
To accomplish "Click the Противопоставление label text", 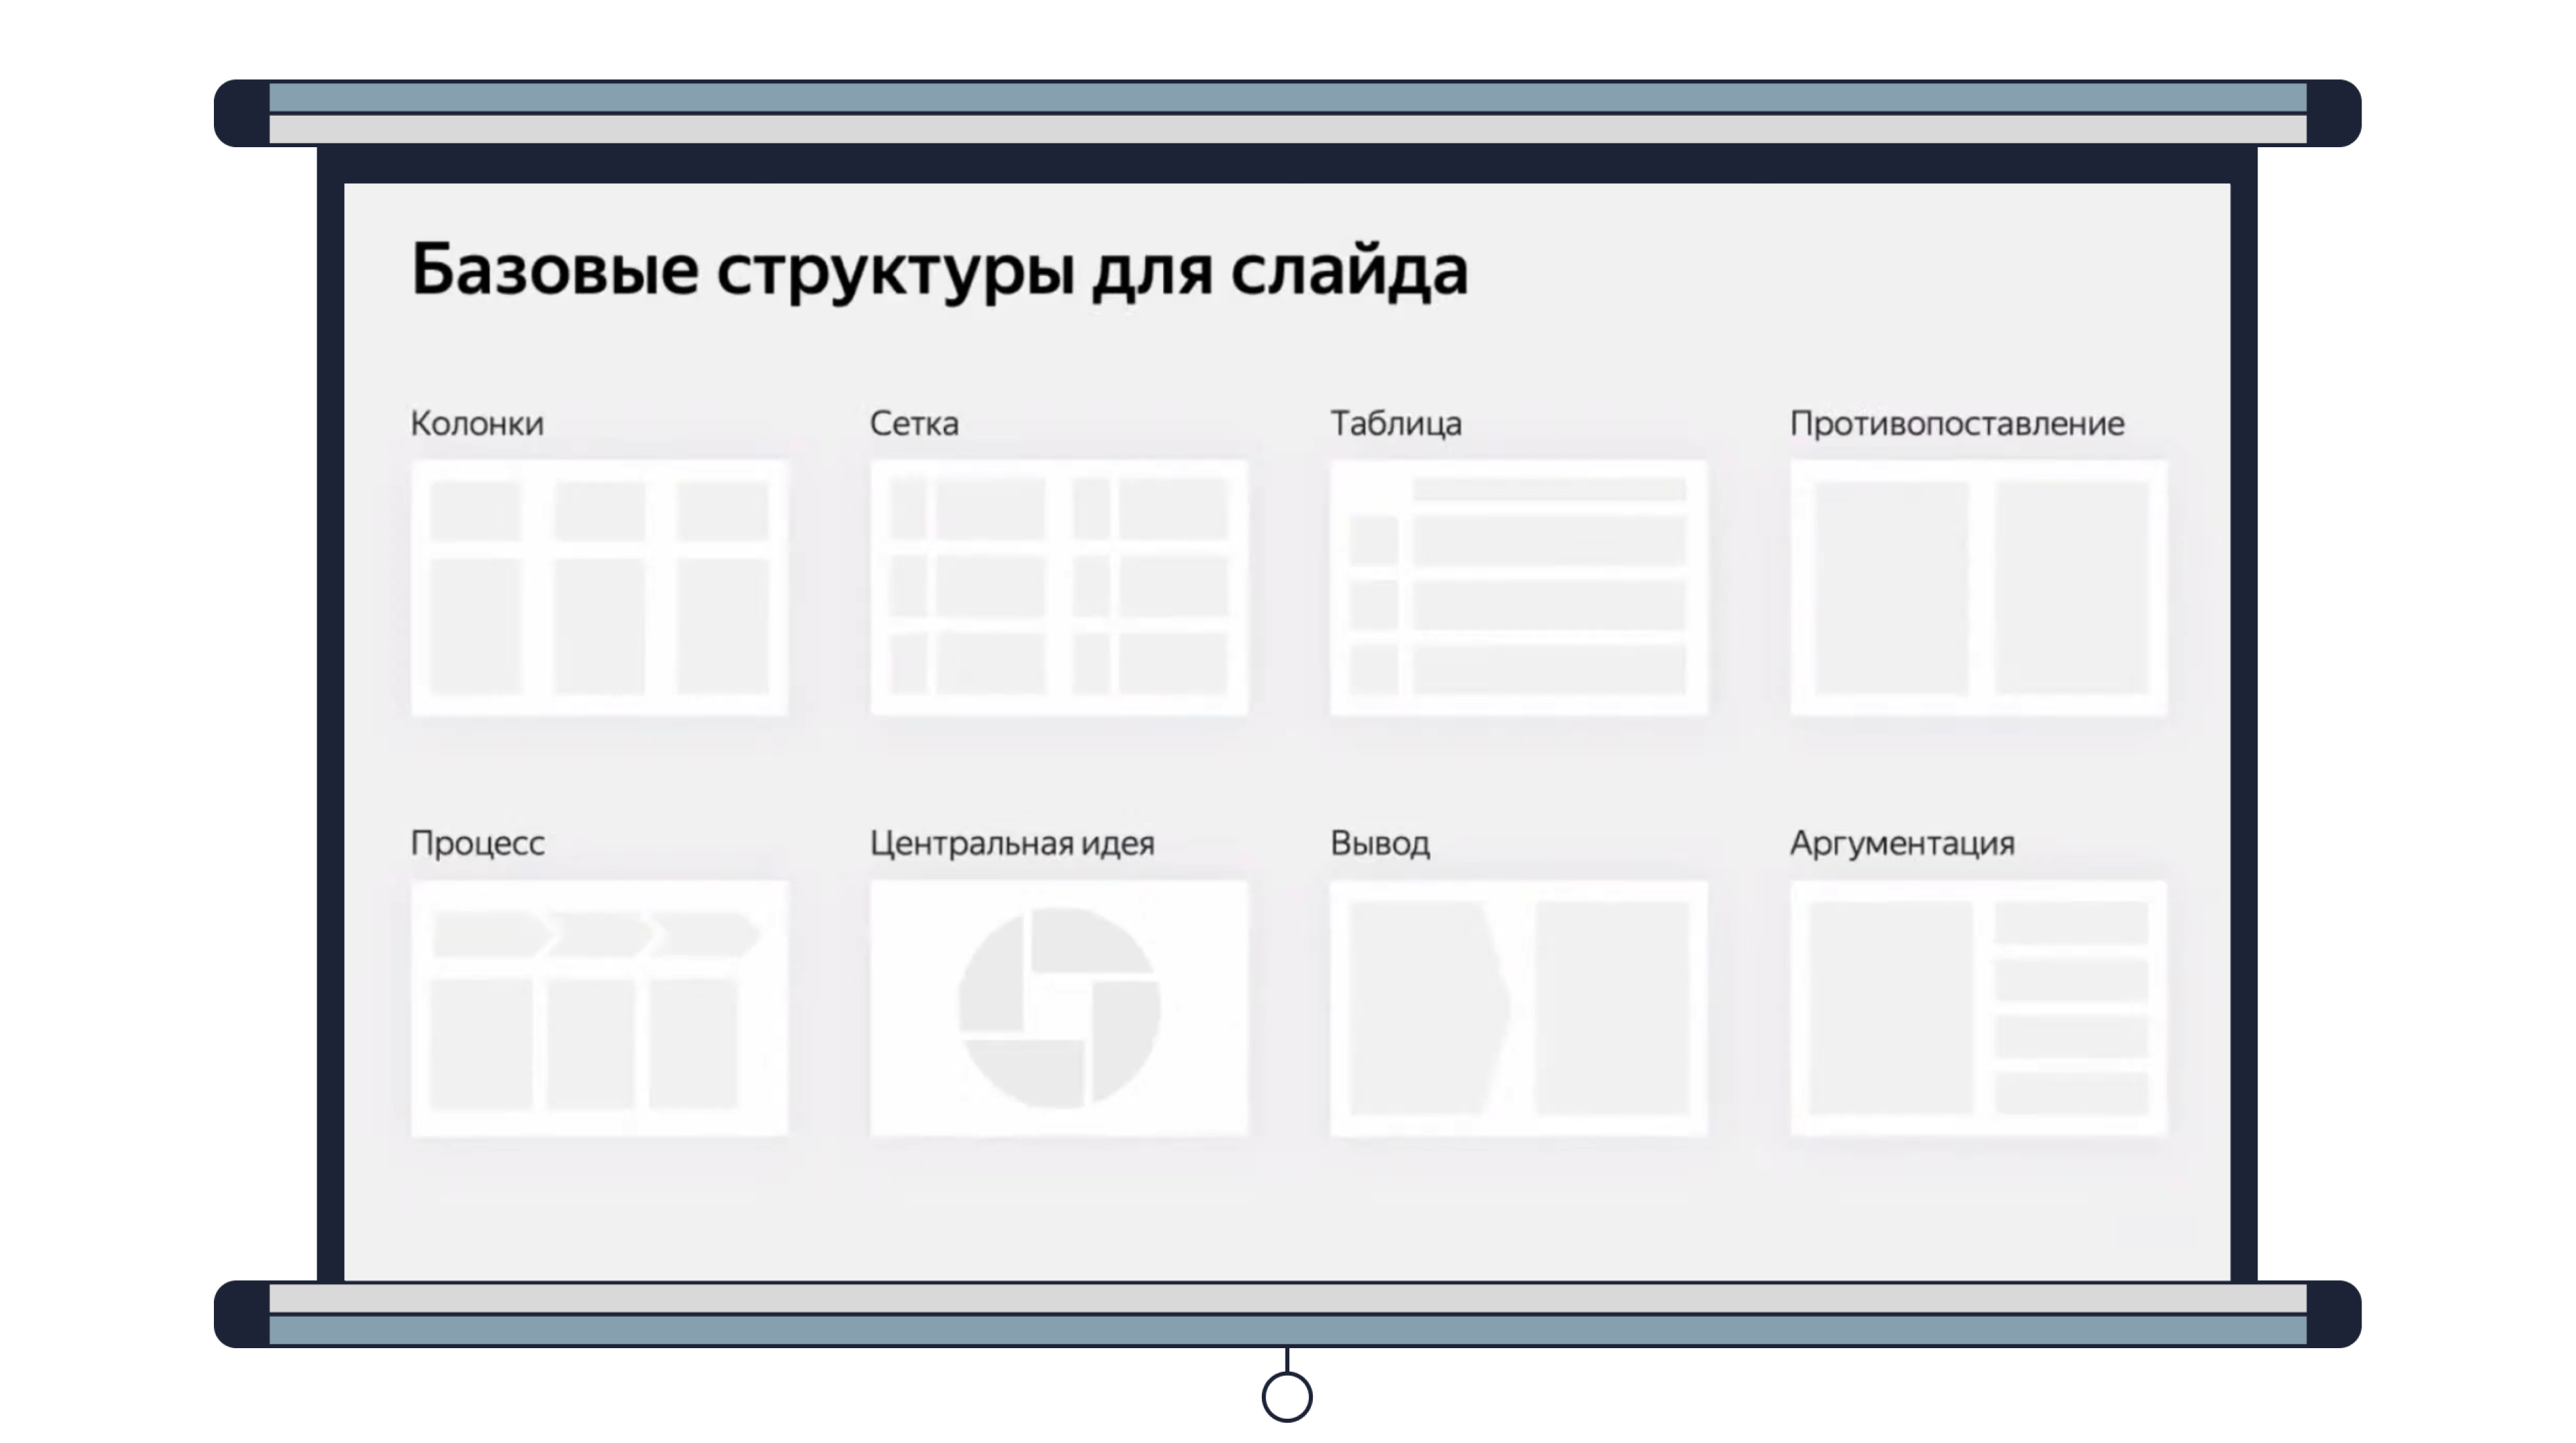I will [1957, 424].
